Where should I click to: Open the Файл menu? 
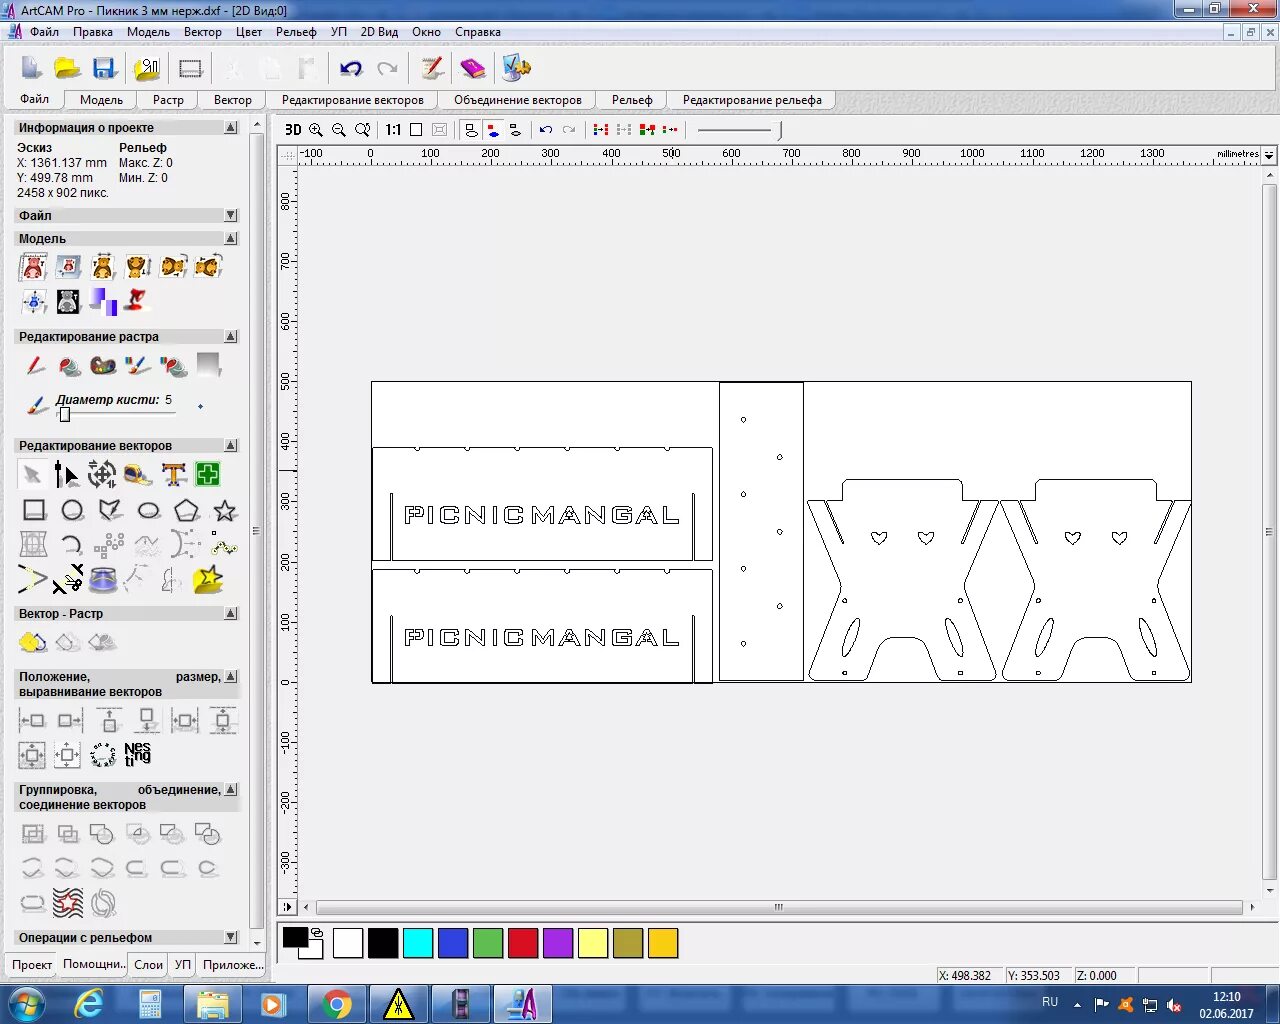tap(44, 32)
